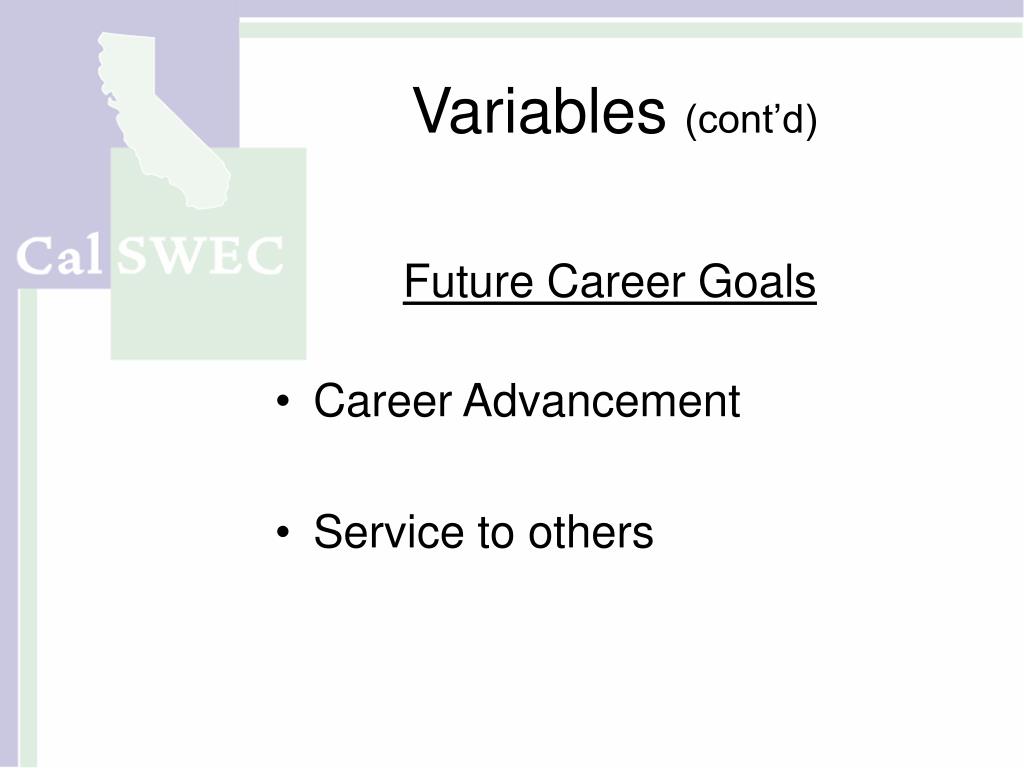Select the "Variables" title word
The height and width of the screenshot is (768, 1024).
(x=539, y=111)
